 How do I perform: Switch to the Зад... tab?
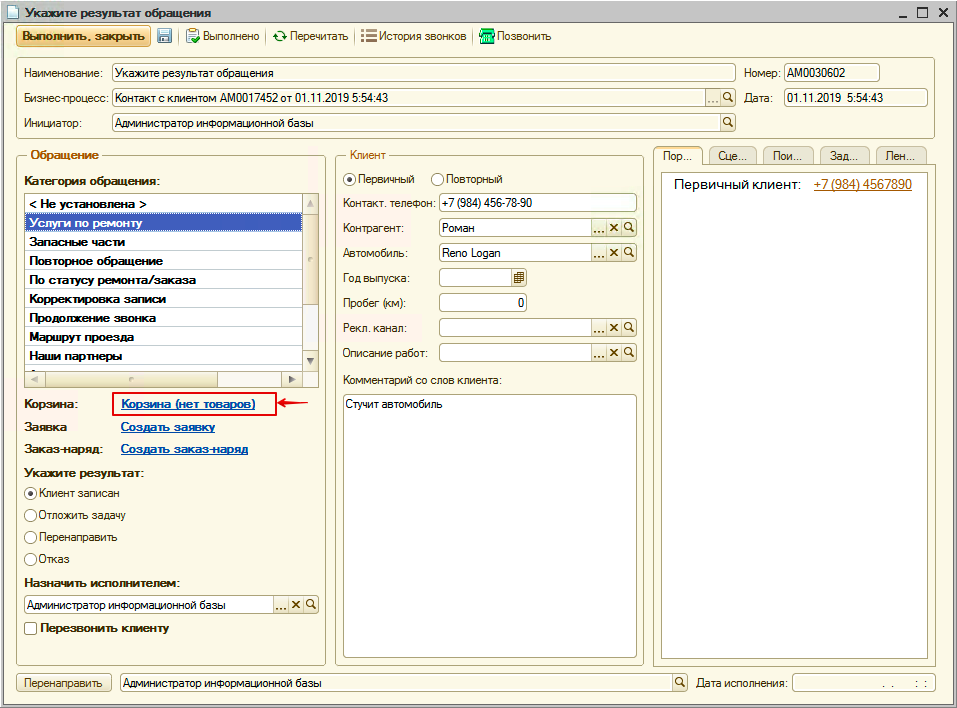(844, 155)
